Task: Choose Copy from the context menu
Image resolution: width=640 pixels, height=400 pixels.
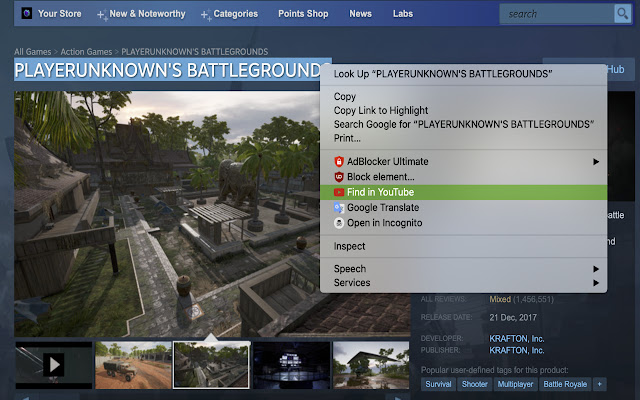Action: pyautogui.click(x=463, y=97)
